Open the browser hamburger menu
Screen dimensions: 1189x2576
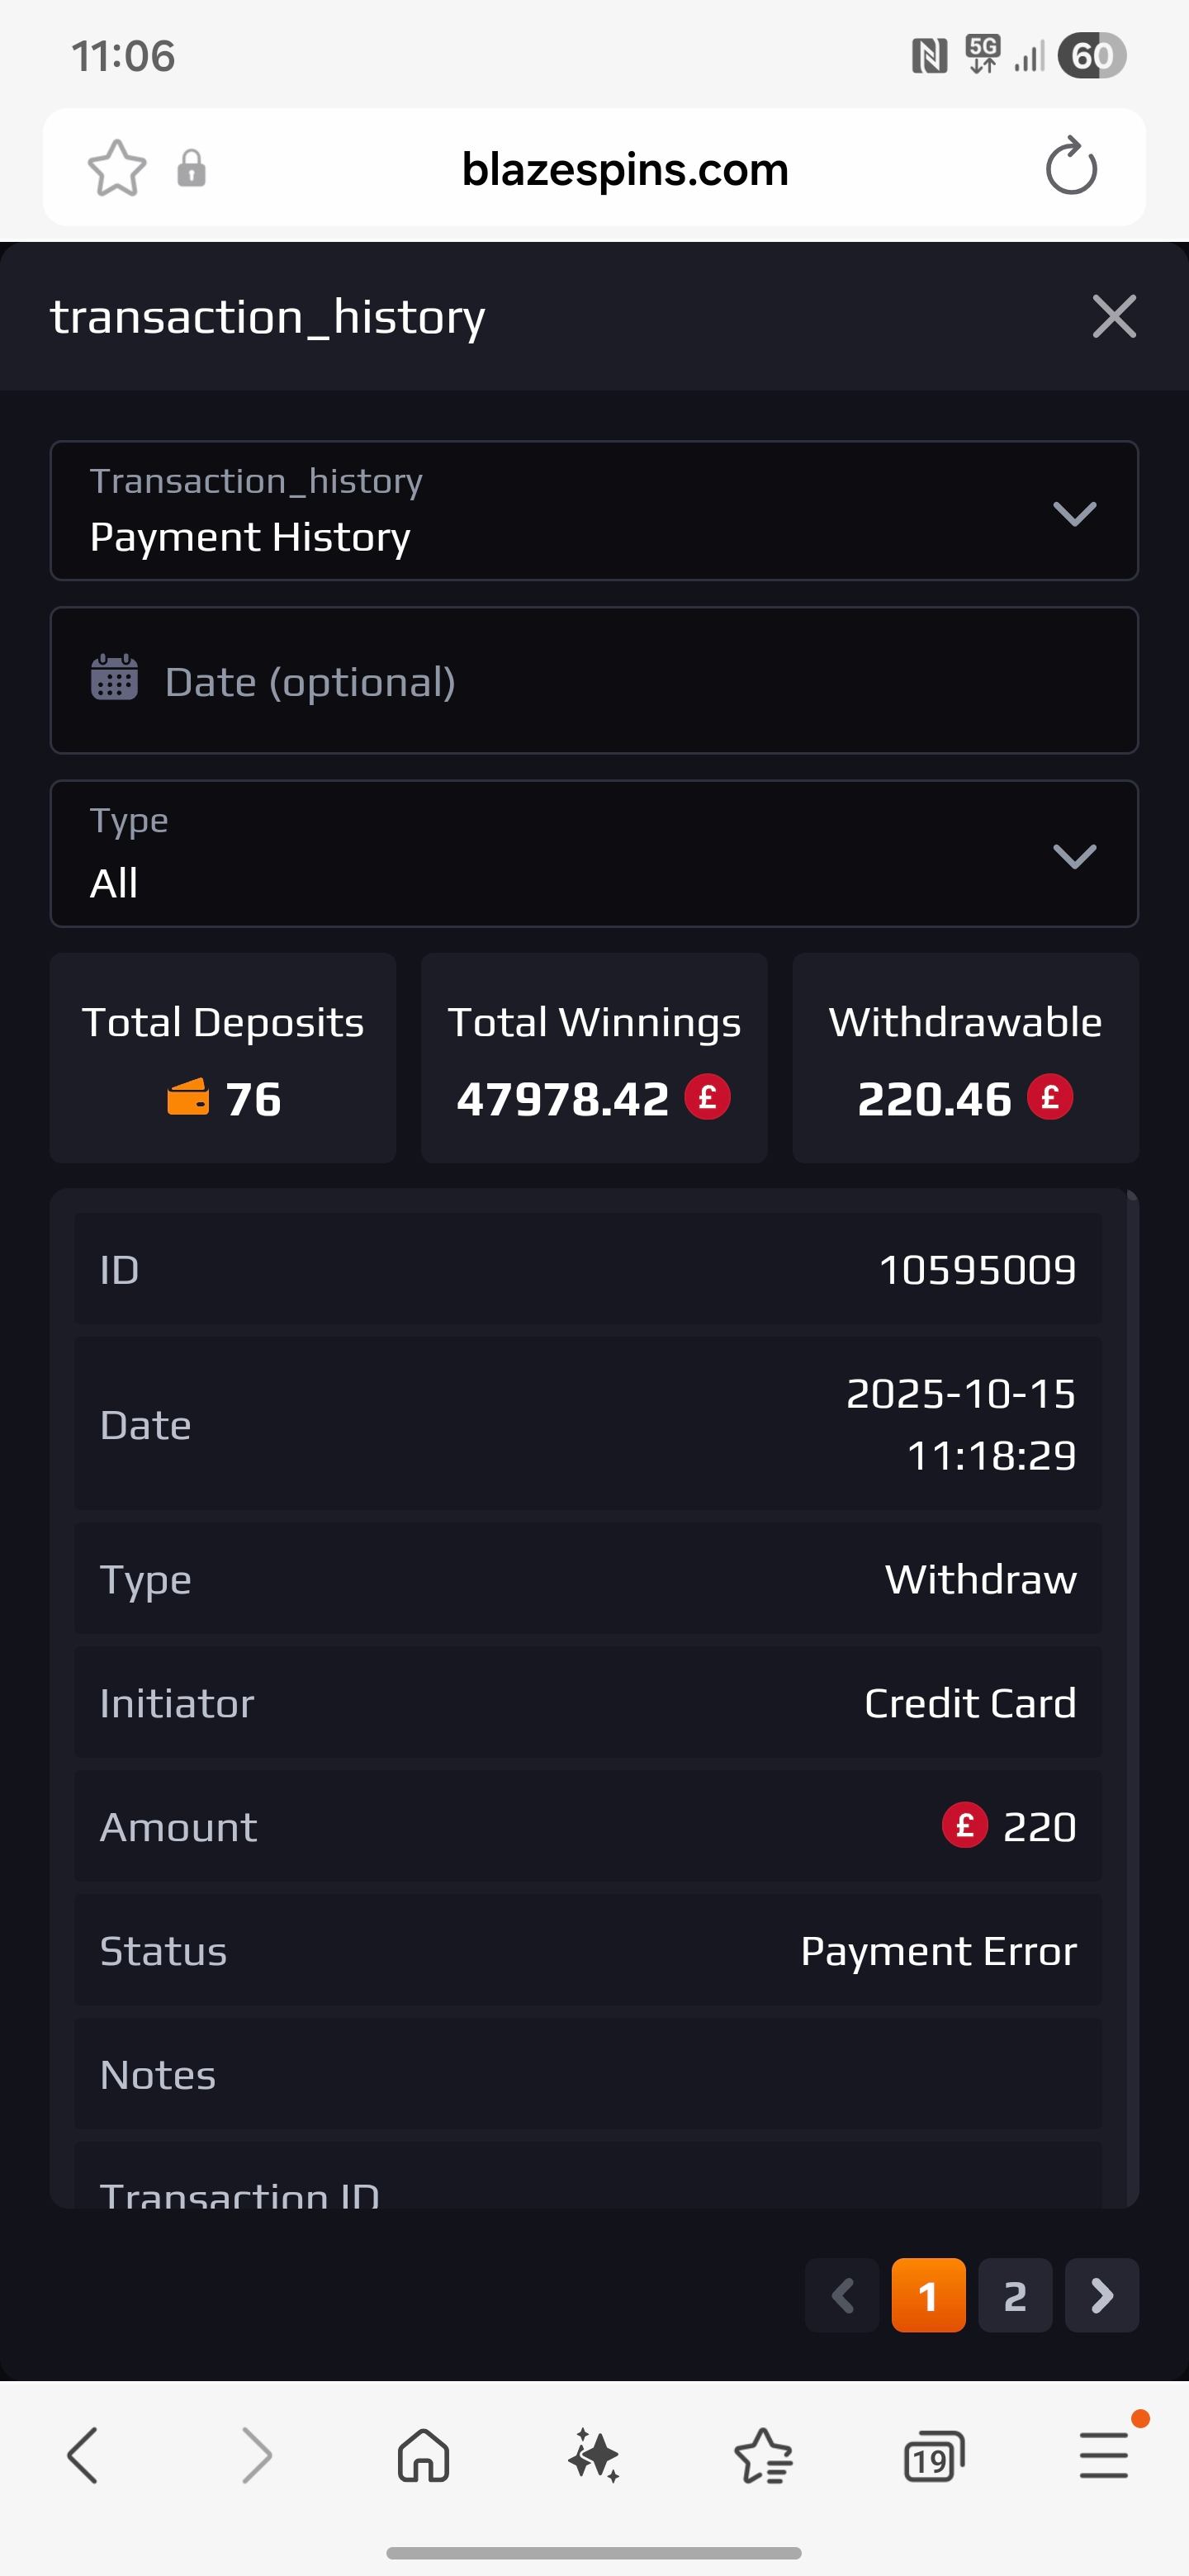click(x=1104, y=2456)
